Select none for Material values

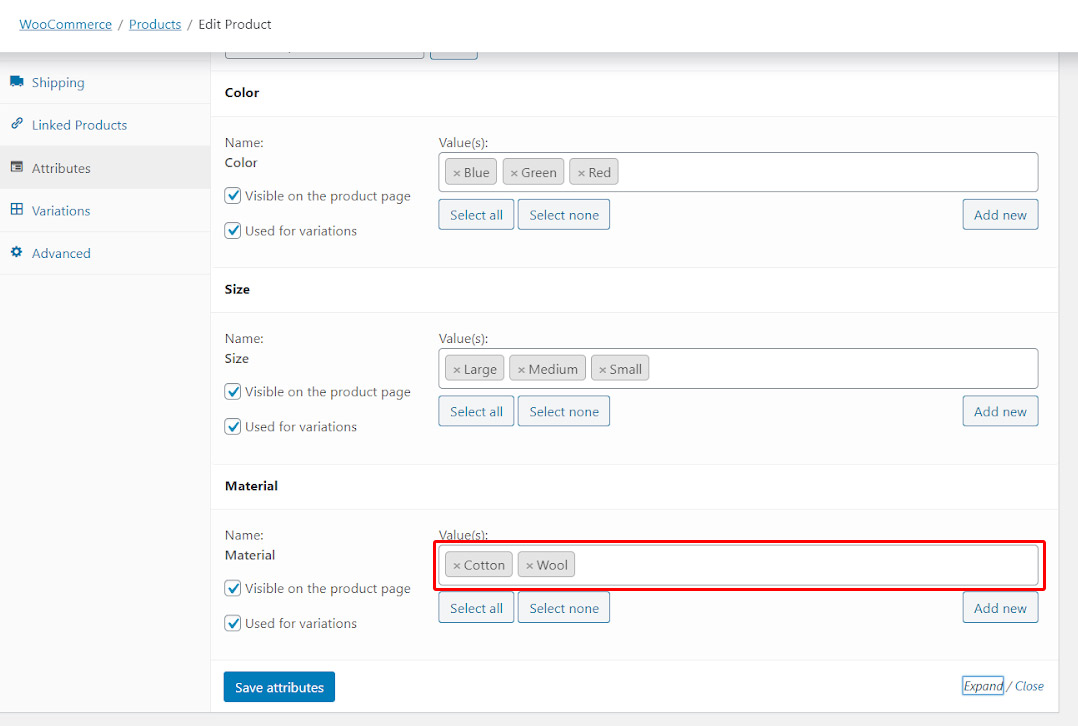click(x=564, y=608)
